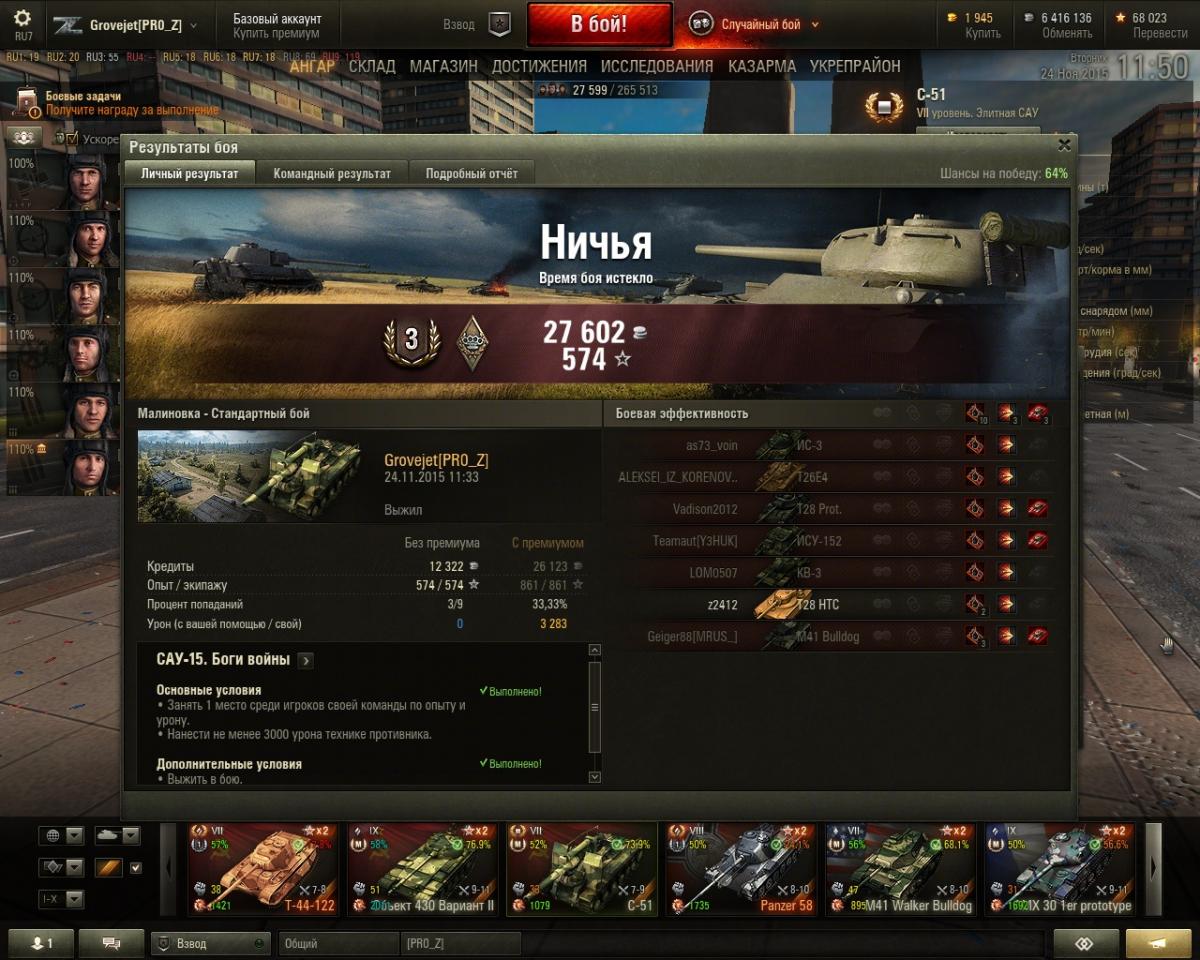This screenshot has height=960, width=1200.
Task: Open the I-X tier filter dropdown
Action: (x=61, y=898)
